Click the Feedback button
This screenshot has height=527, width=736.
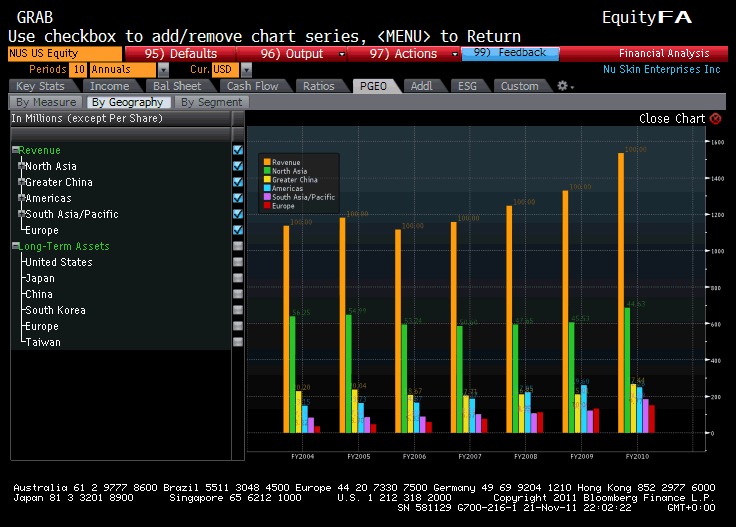click(x=510, y=53)
